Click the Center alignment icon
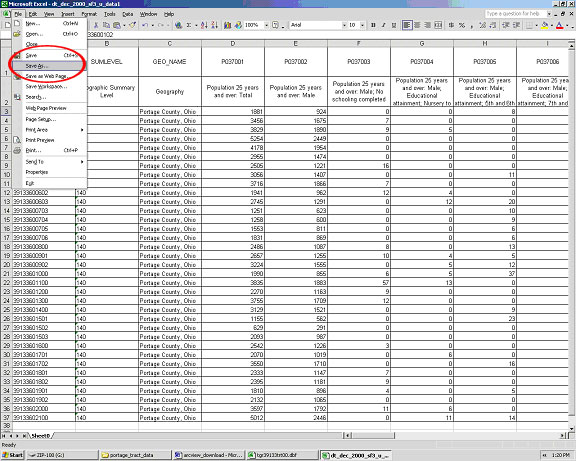 click(417, 25)
